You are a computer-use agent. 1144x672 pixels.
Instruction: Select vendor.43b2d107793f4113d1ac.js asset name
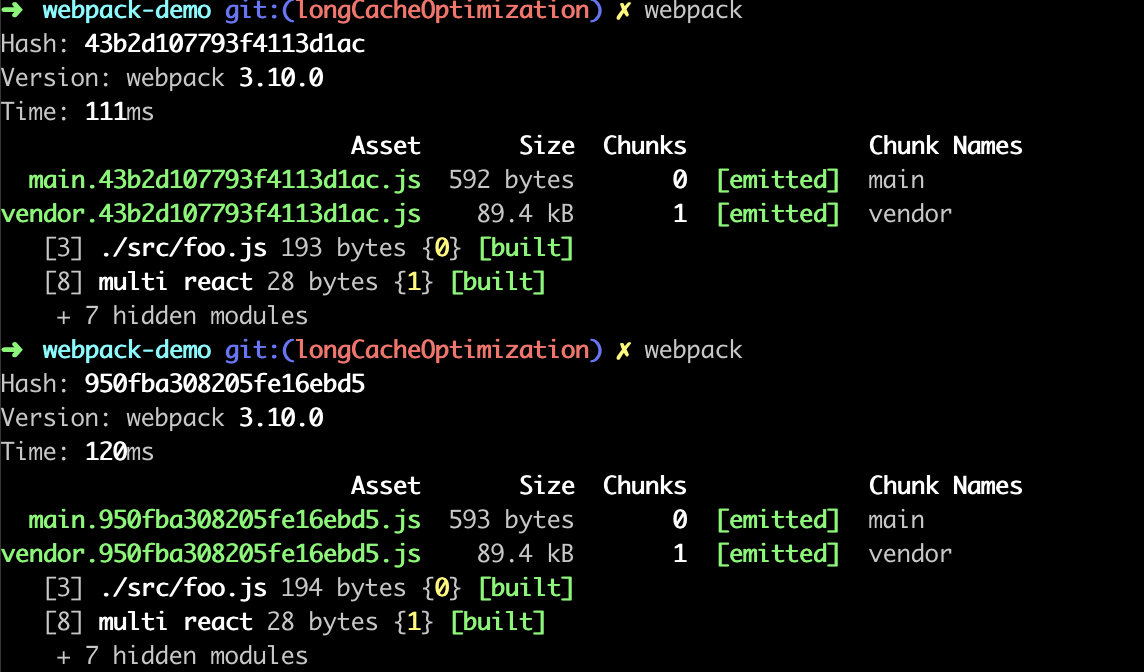point(211,214)
